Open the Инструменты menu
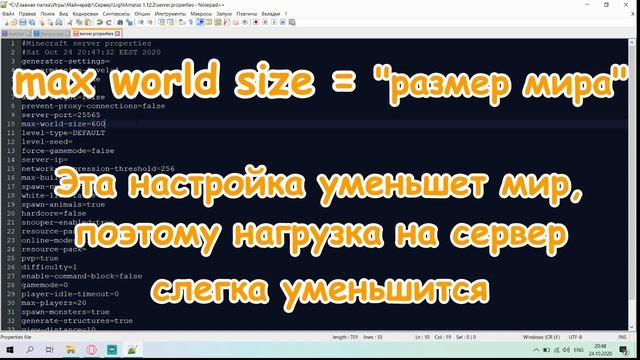640x360 pixels. (170, 13)
